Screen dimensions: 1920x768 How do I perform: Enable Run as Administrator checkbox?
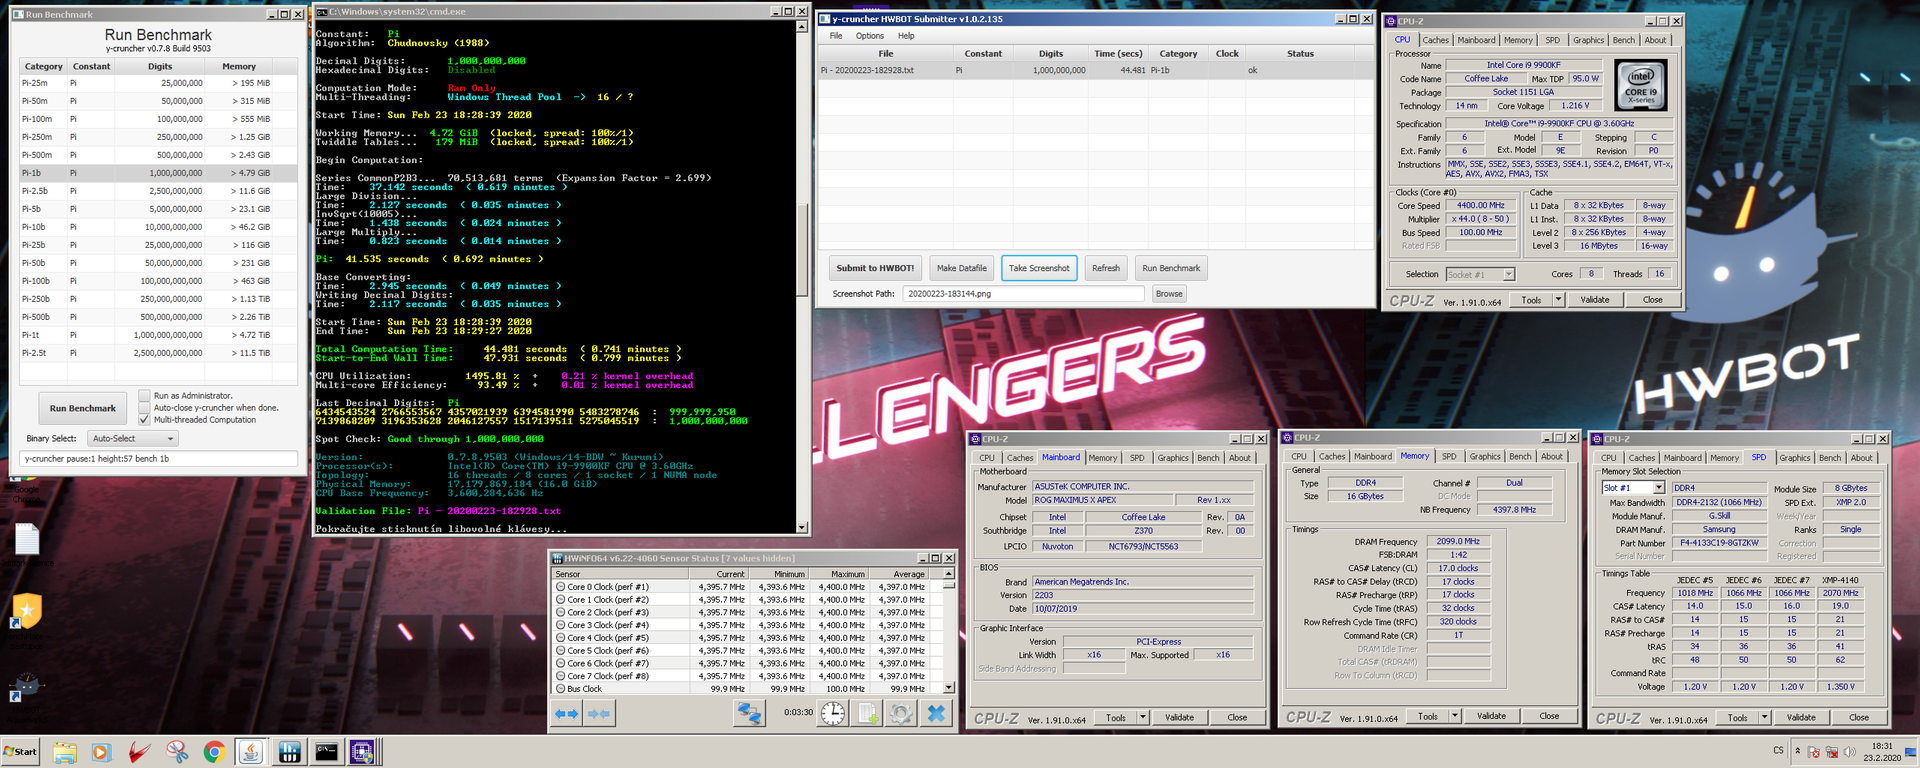pyautogui.click(x=145, y=396)
